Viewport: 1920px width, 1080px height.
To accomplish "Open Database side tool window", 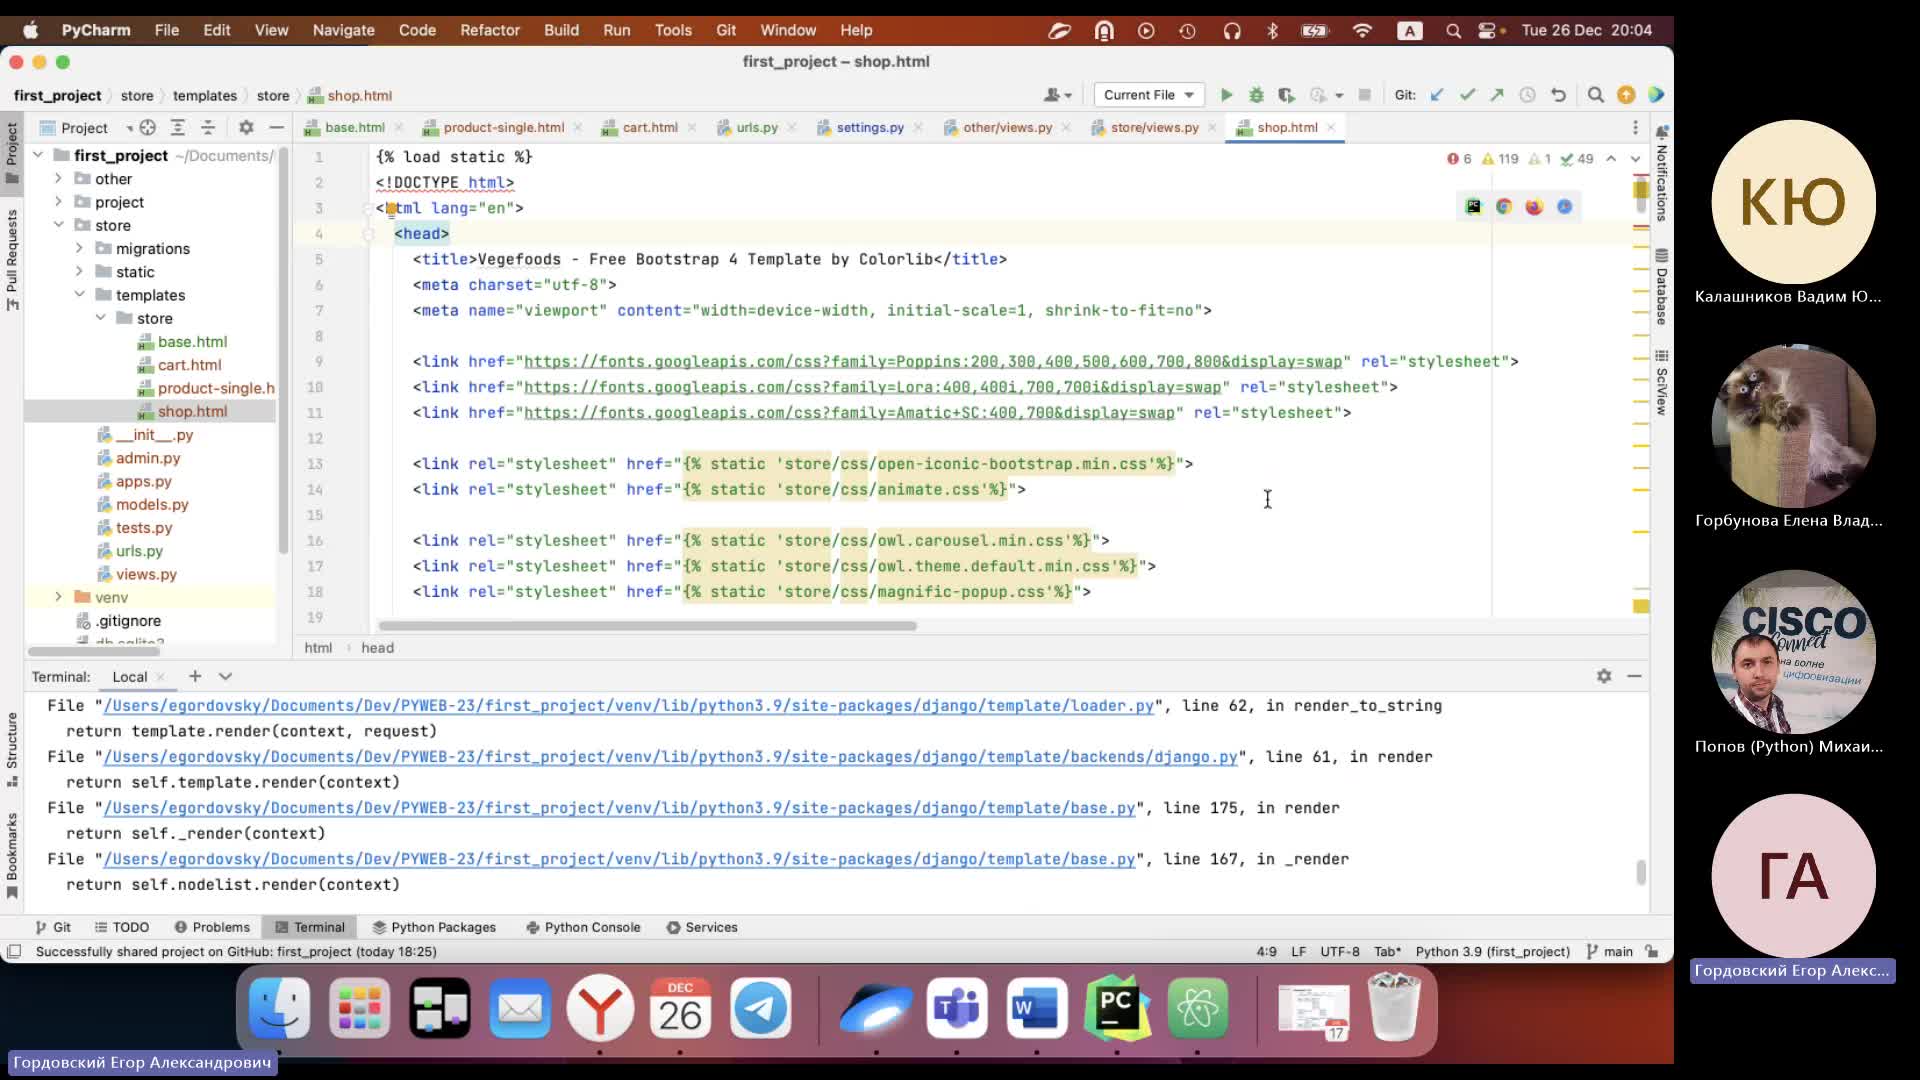I will (1661, 287).
